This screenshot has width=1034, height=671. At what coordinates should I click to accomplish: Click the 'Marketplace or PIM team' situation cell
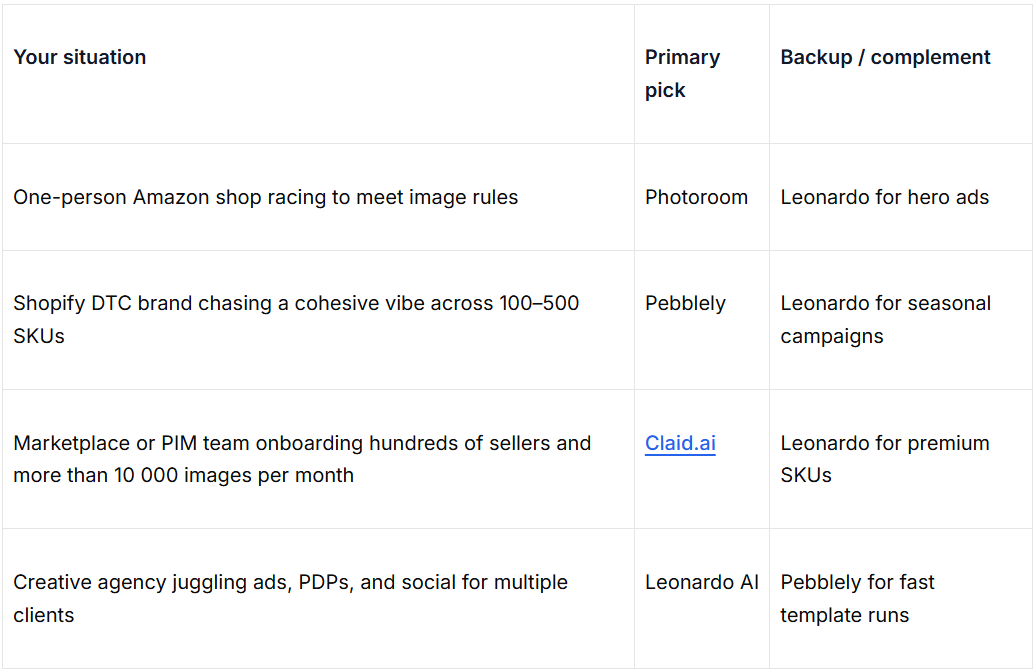pos(302,458)
